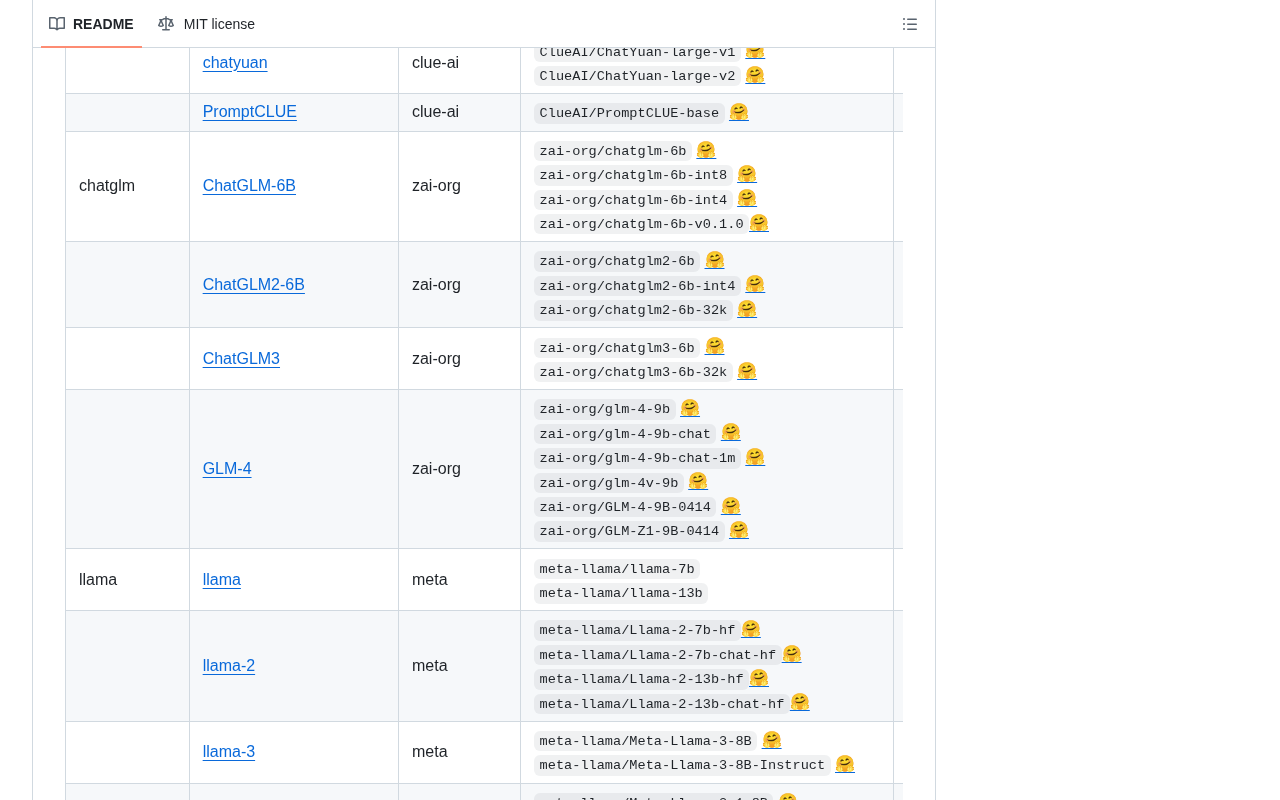Select the 'zai-org/GLM-Z1-9B-0414' code text
This screenshot has width=1280, height=800.
tap(629, 531)
